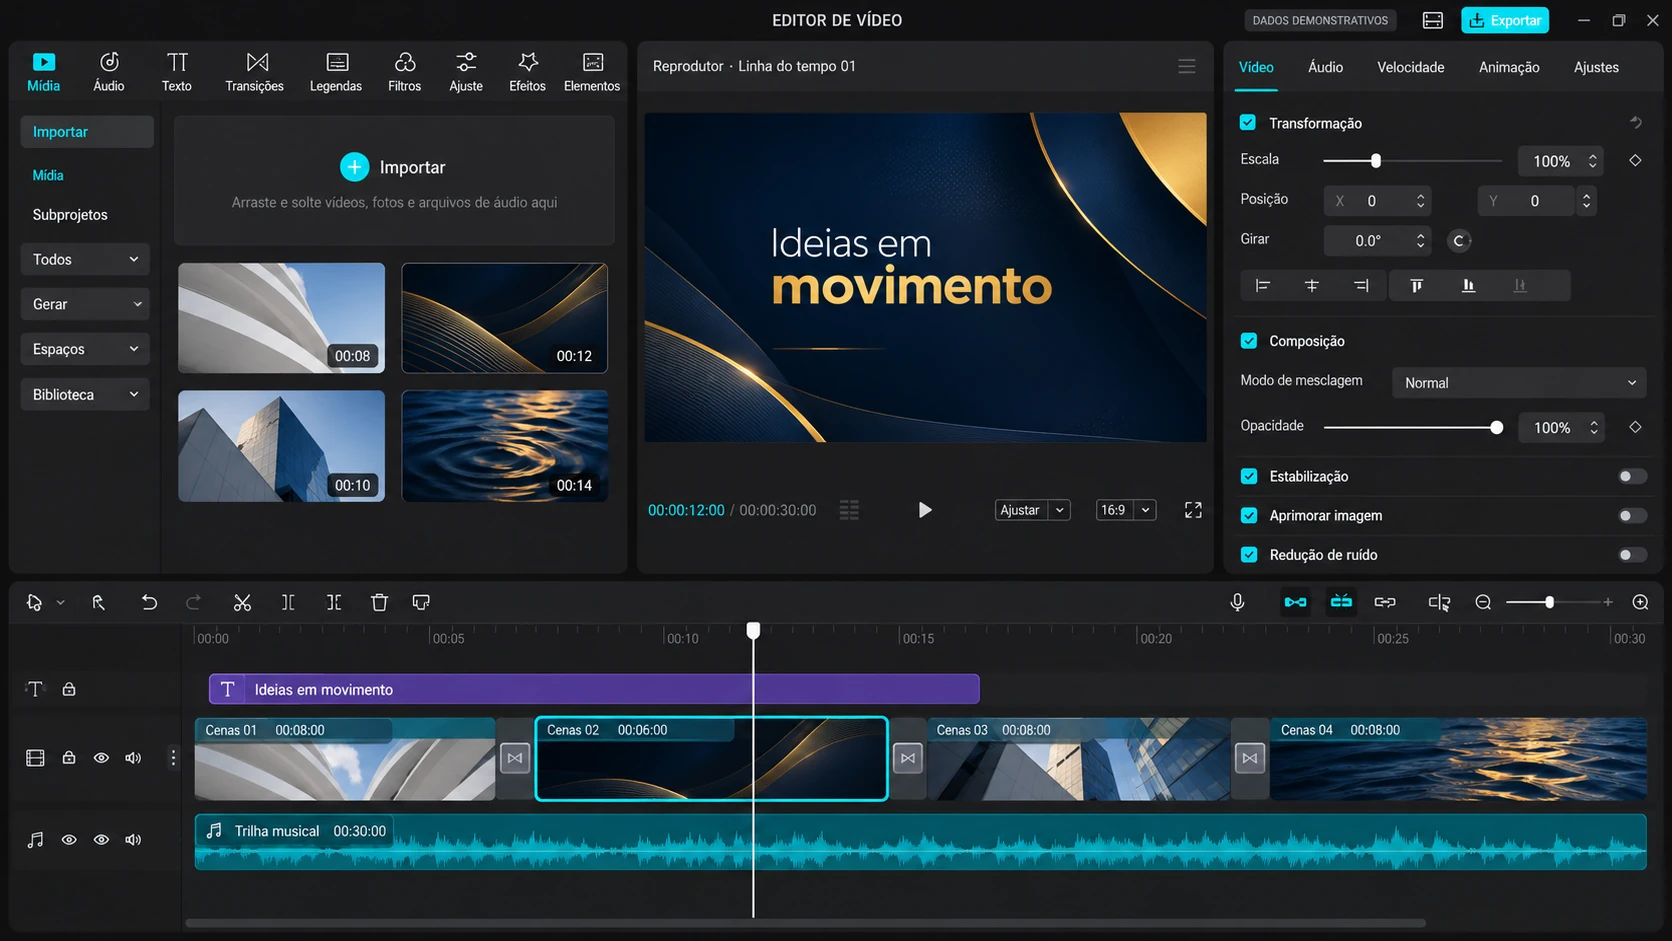
Task: Open the Elementos panel
Action: (592, 72)
